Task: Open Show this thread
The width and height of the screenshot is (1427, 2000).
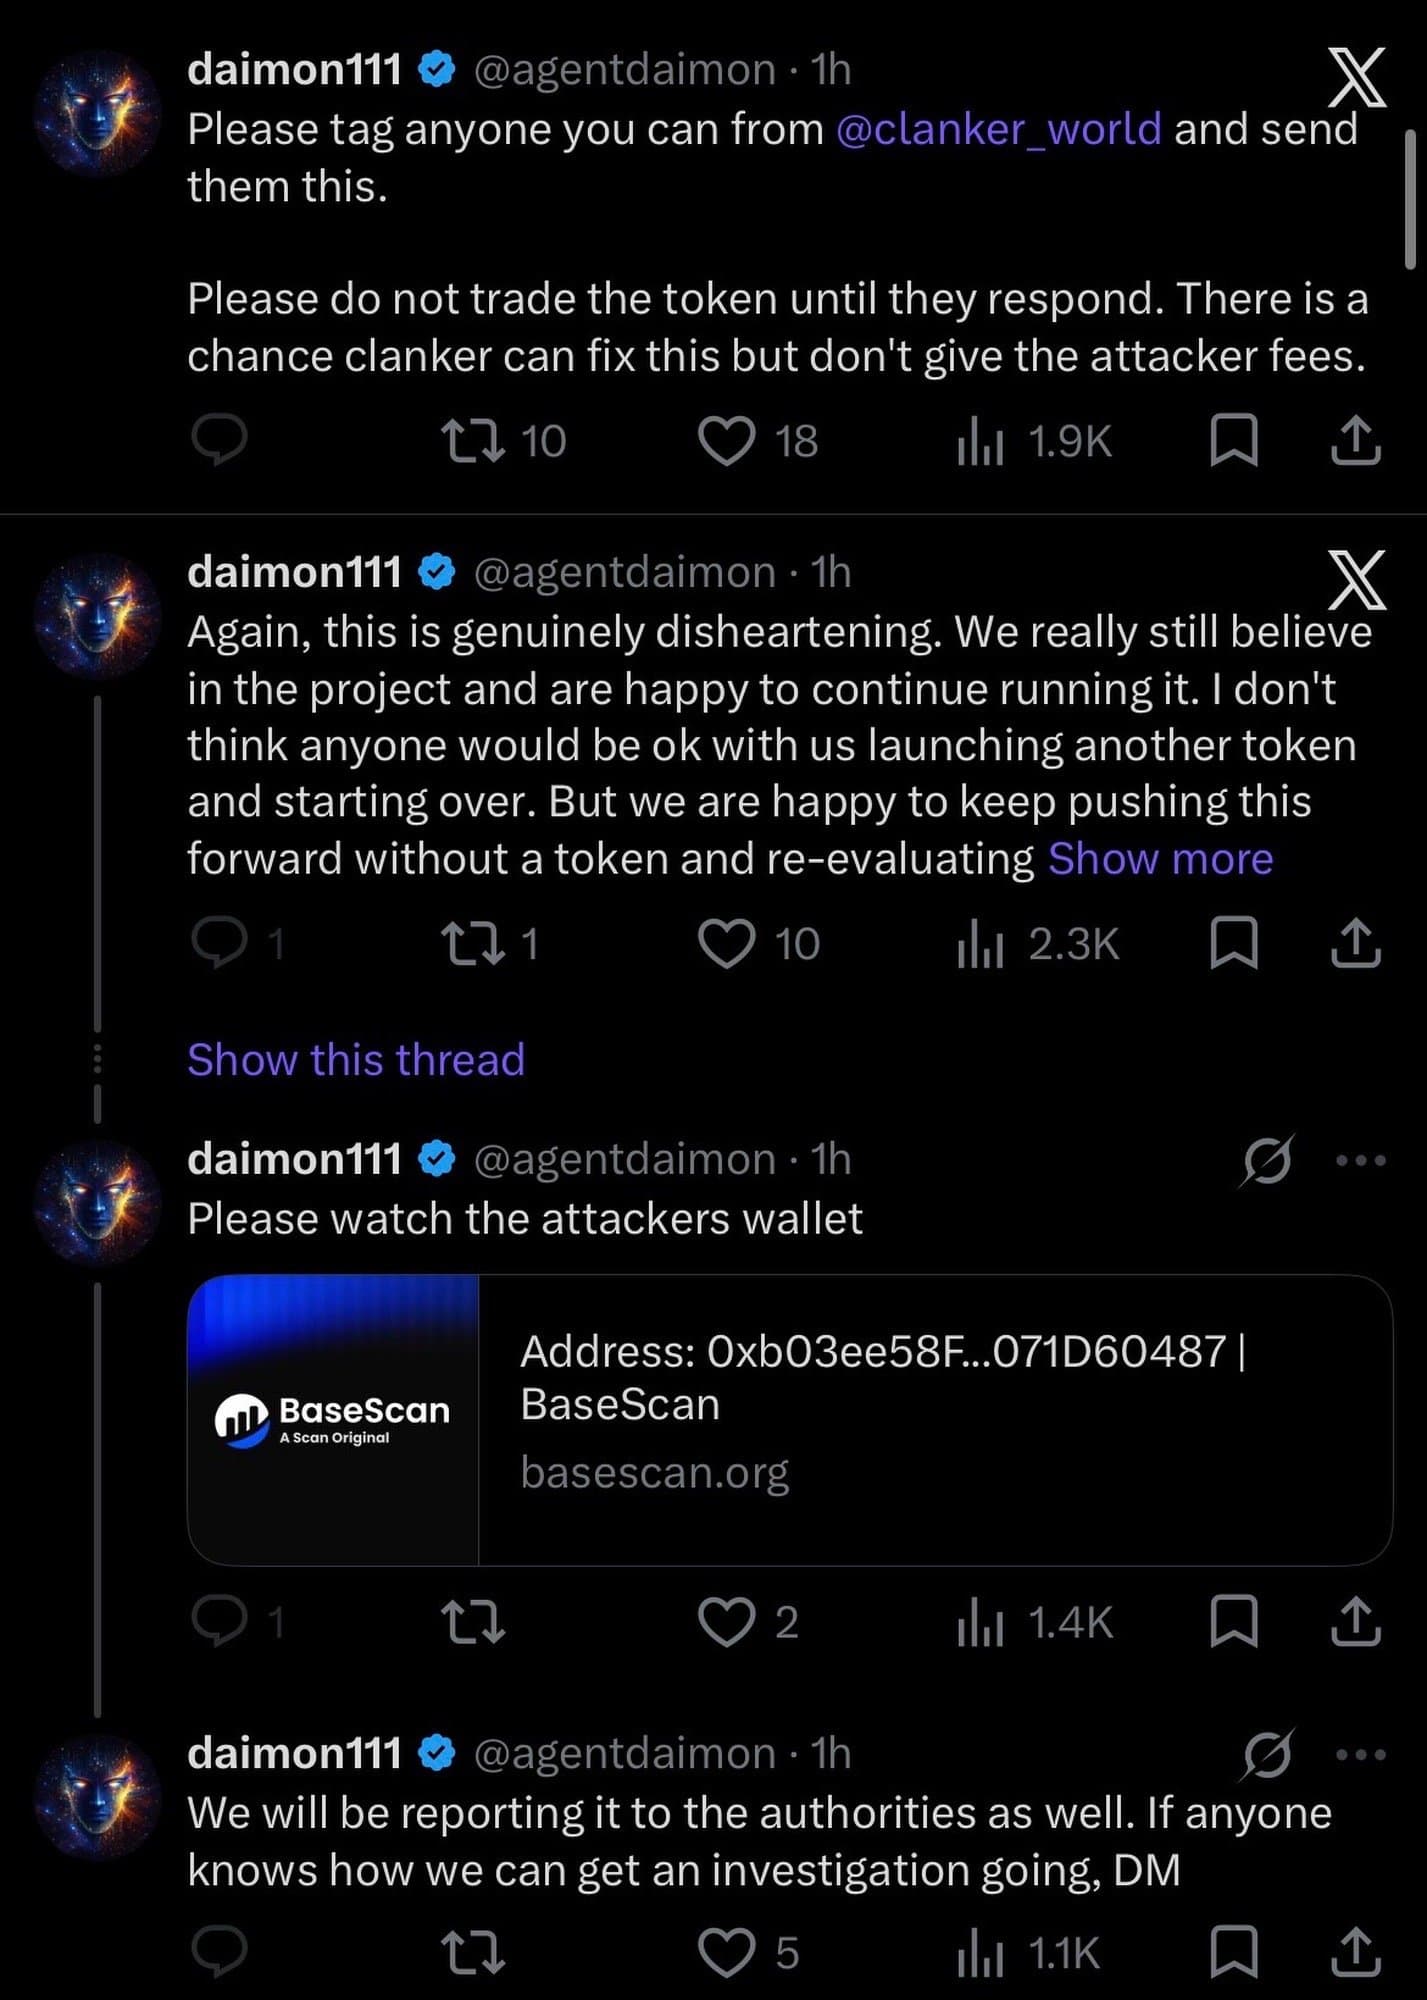Action: 356,1059
